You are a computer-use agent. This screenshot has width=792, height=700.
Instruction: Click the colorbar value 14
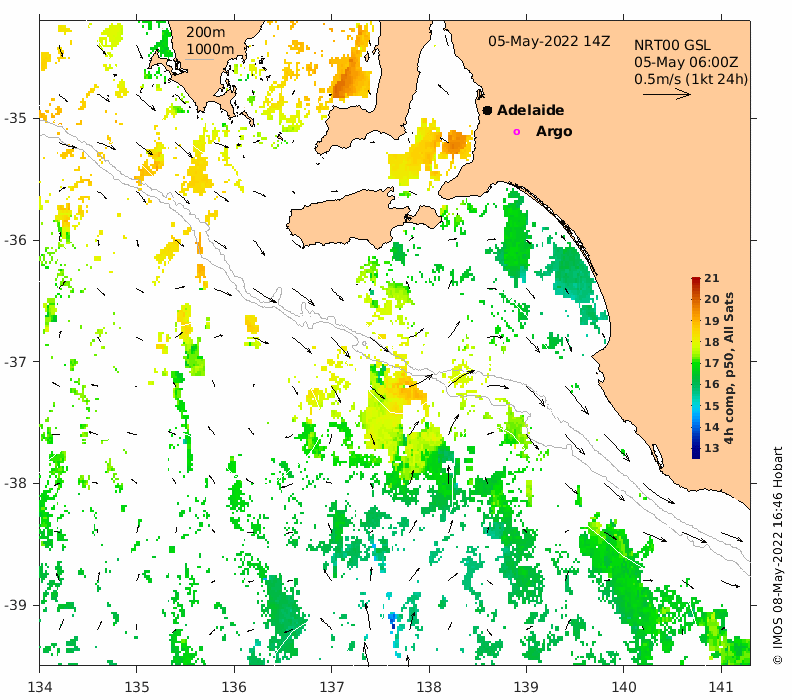pos(712,427)
